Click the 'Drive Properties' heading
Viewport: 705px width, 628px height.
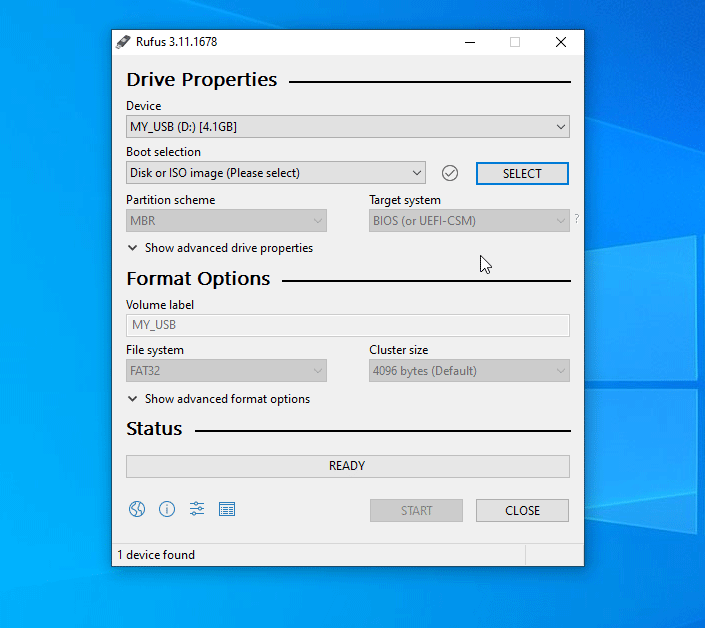(x=201, y=80)
